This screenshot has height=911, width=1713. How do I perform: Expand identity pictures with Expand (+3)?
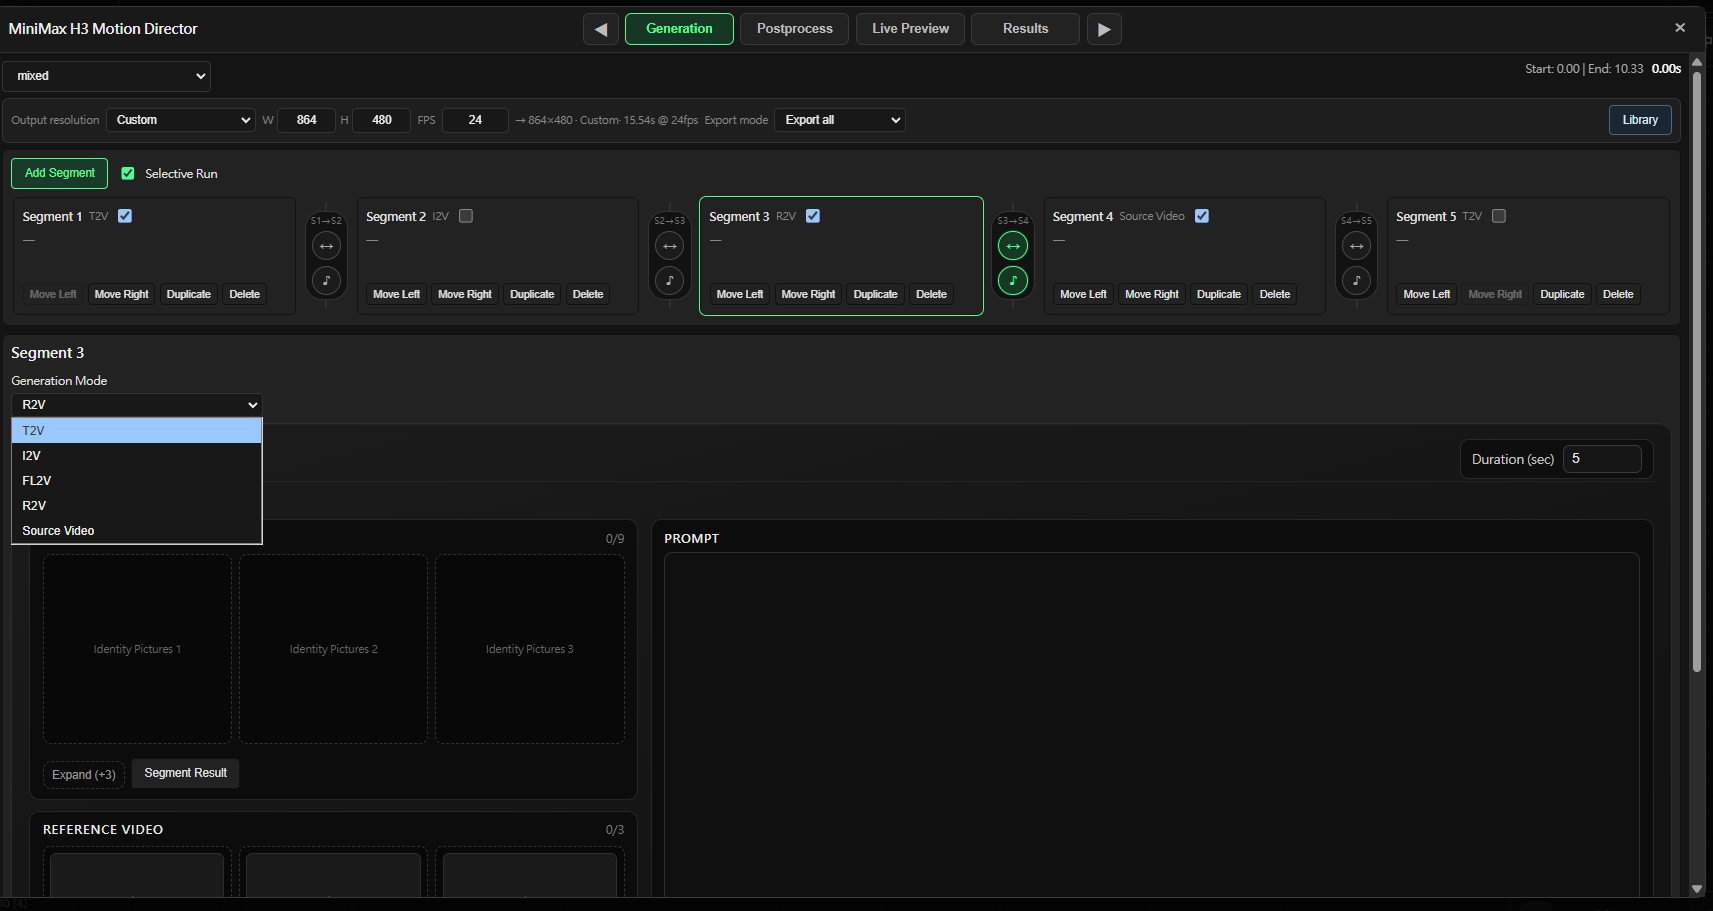tap(84, 775)
